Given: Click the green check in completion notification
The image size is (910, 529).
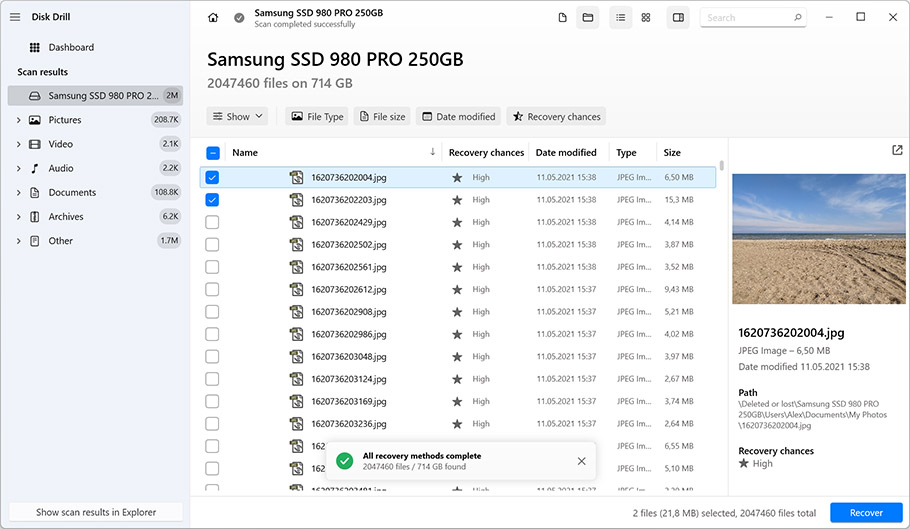Looking at the screenshot, I should (345, 461).
